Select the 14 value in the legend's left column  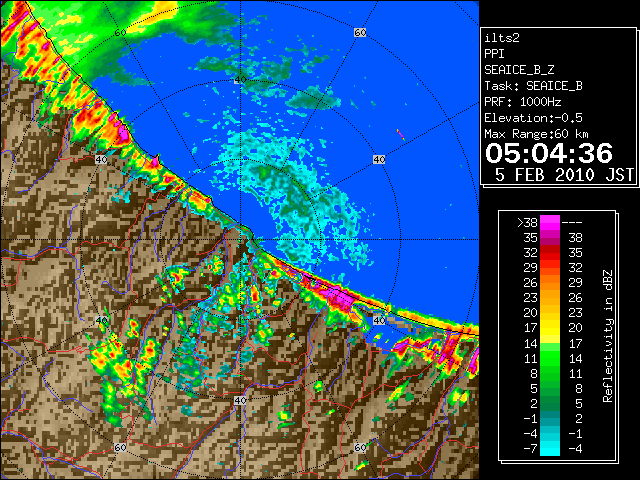[x=531, y=344]
